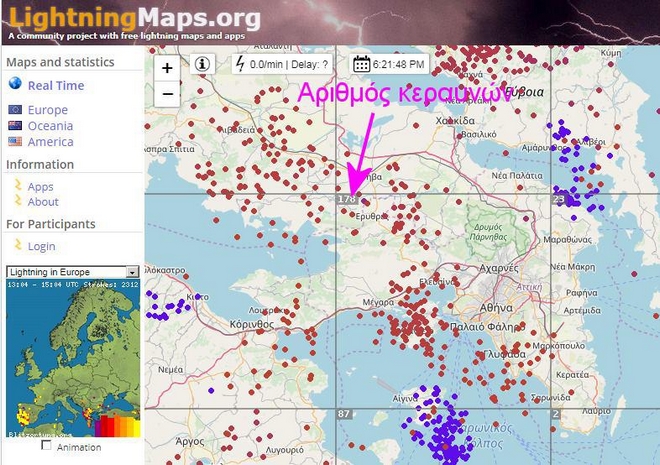The width and height of the screenshot is (660, 465).
Task: Zoom in the map with plus button
Action: pyautogui.click(x=167, y=68)
